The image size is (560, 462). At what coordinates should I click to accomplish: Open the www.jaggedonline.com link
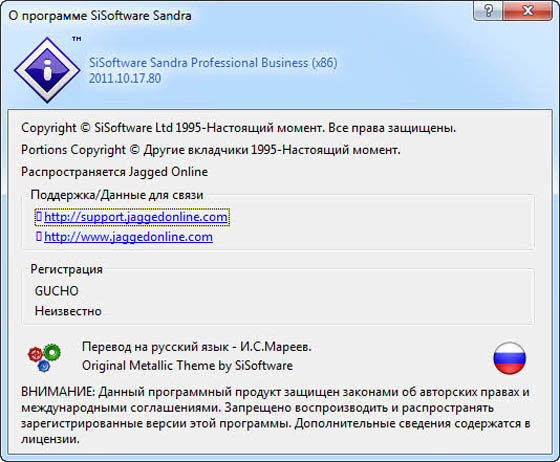point(128,237)
